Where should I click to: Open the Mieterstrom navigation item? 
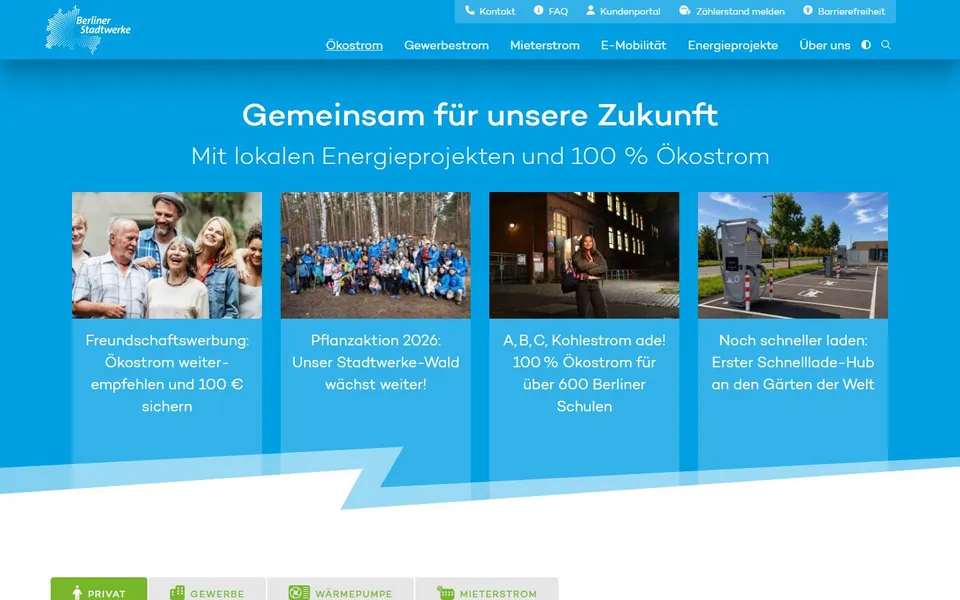[545, 45]
